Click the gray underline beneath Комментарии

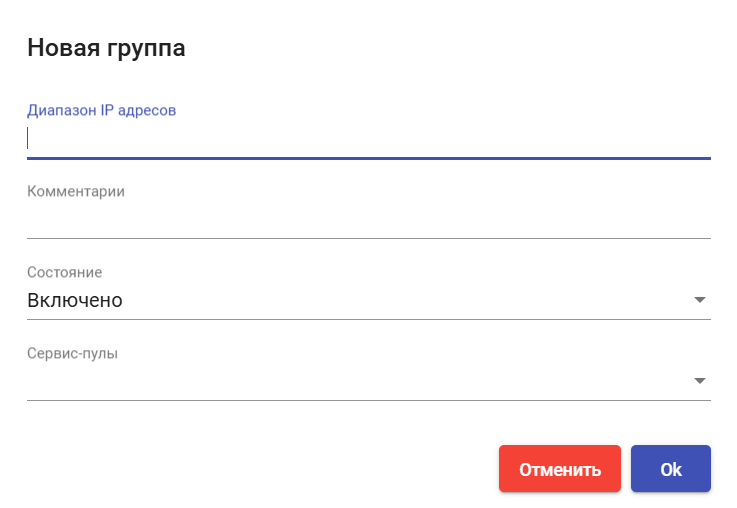[368, 238]
